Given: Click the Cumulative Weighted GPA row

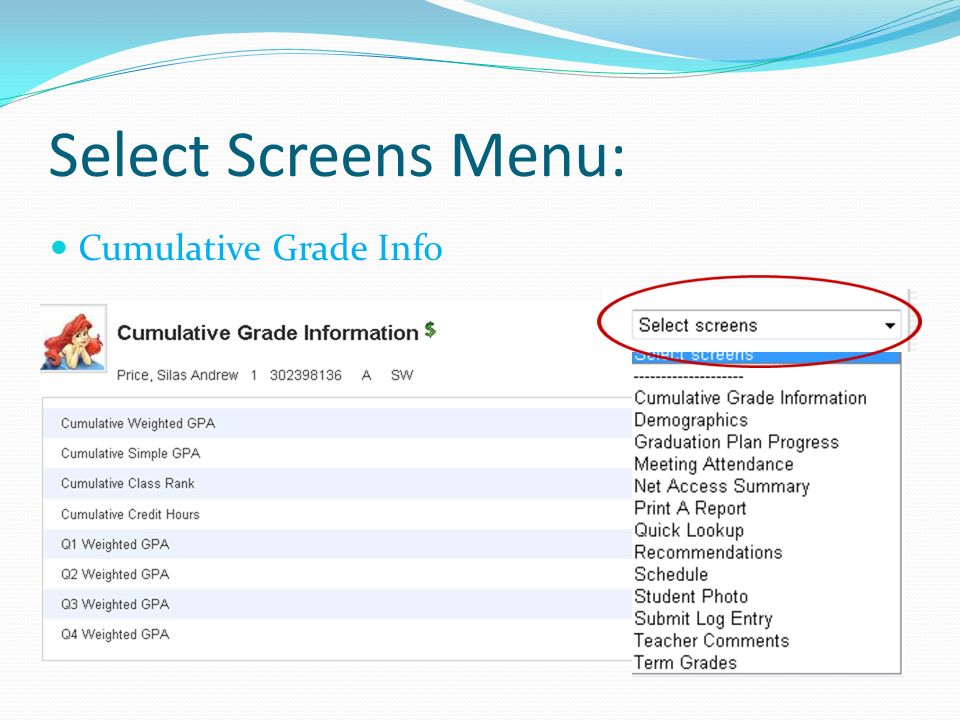Looking at the screenshot, I should pyautogui.click(x=337, y=423).
